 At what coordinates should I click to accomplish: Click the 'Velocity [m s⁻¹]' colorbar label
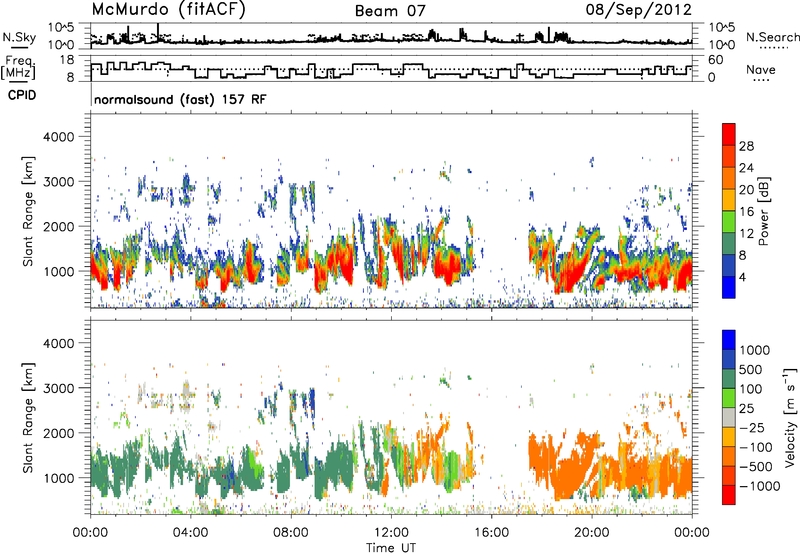click(x=790, y=417)
